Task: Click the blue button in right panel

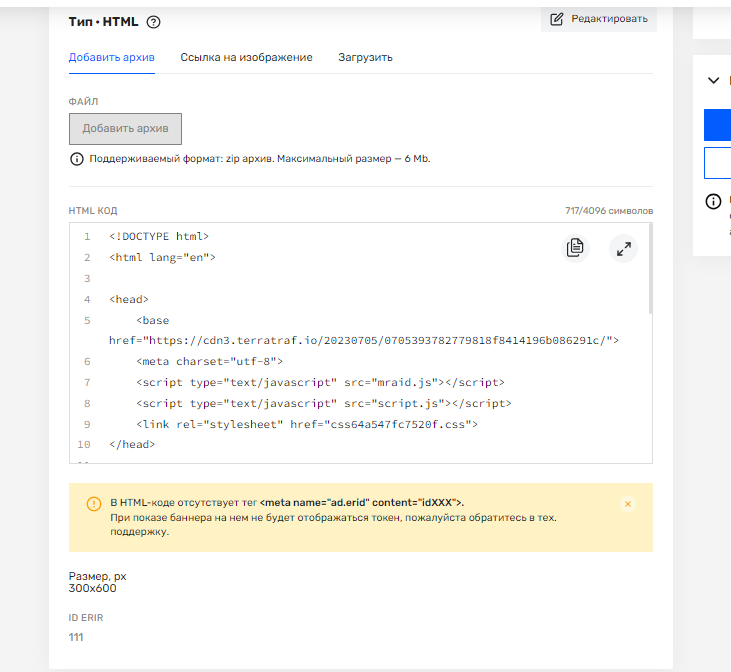Action: (x=717, y=125)
